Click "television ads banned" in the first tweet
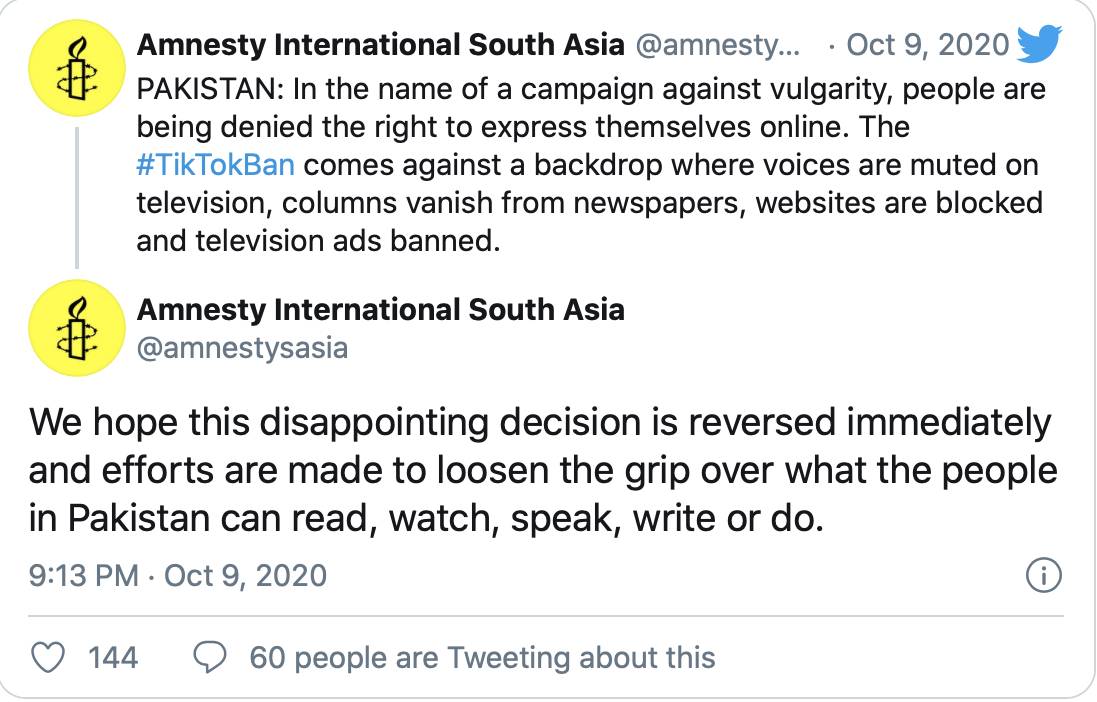 pyautogui.click(x=317, y=241)
